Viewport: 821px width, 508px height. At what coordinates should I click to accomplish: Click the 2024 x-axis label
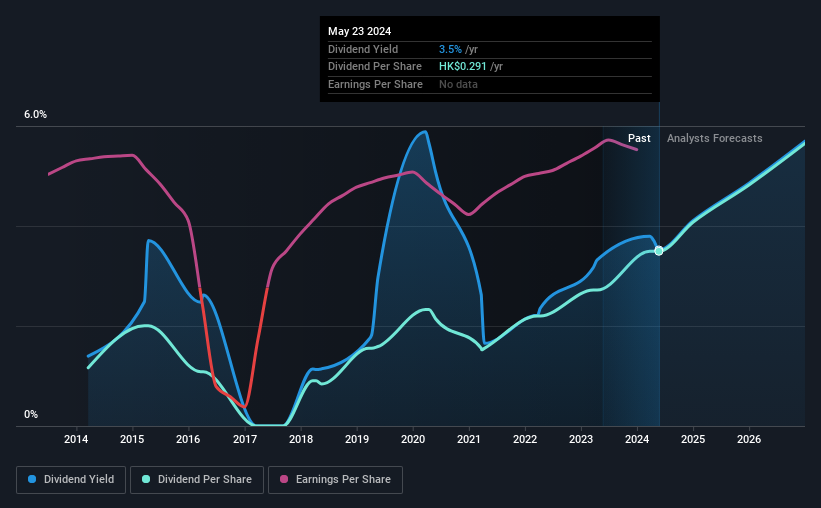pyautogui.click(x=637, y=439)
